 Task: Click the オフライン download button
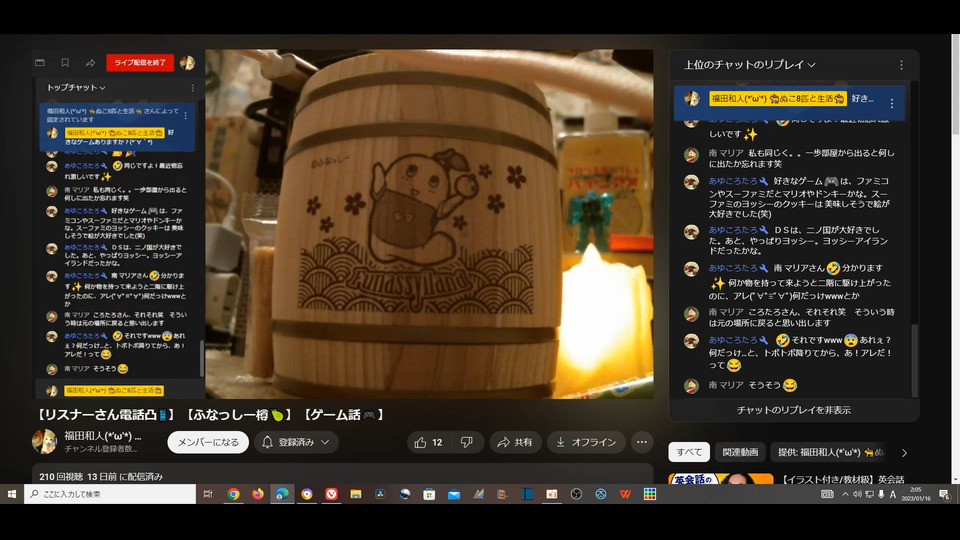(586, 442)
